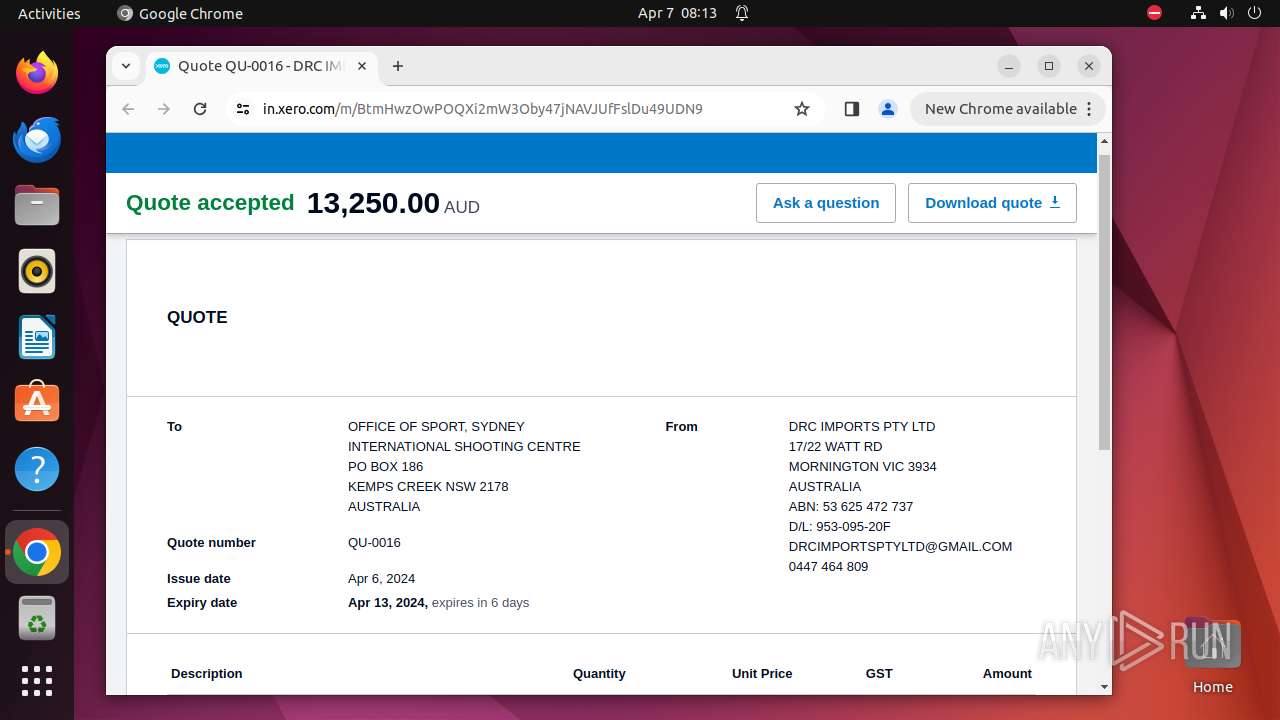This screenshot has height=720, width=1280.
Task: Click the GST column header
Action: [x=879, y=673]
